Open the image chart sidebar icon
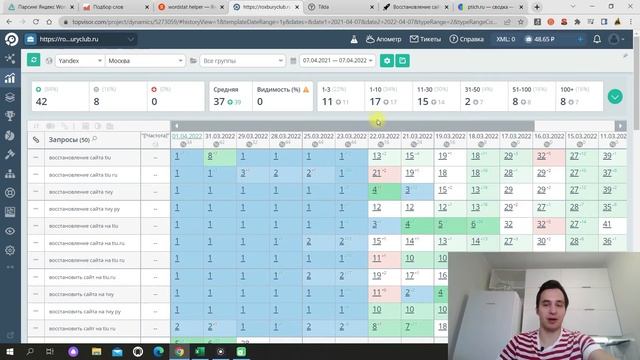The height and width of the screenshot is (360, 640). (x=10, y=212)
